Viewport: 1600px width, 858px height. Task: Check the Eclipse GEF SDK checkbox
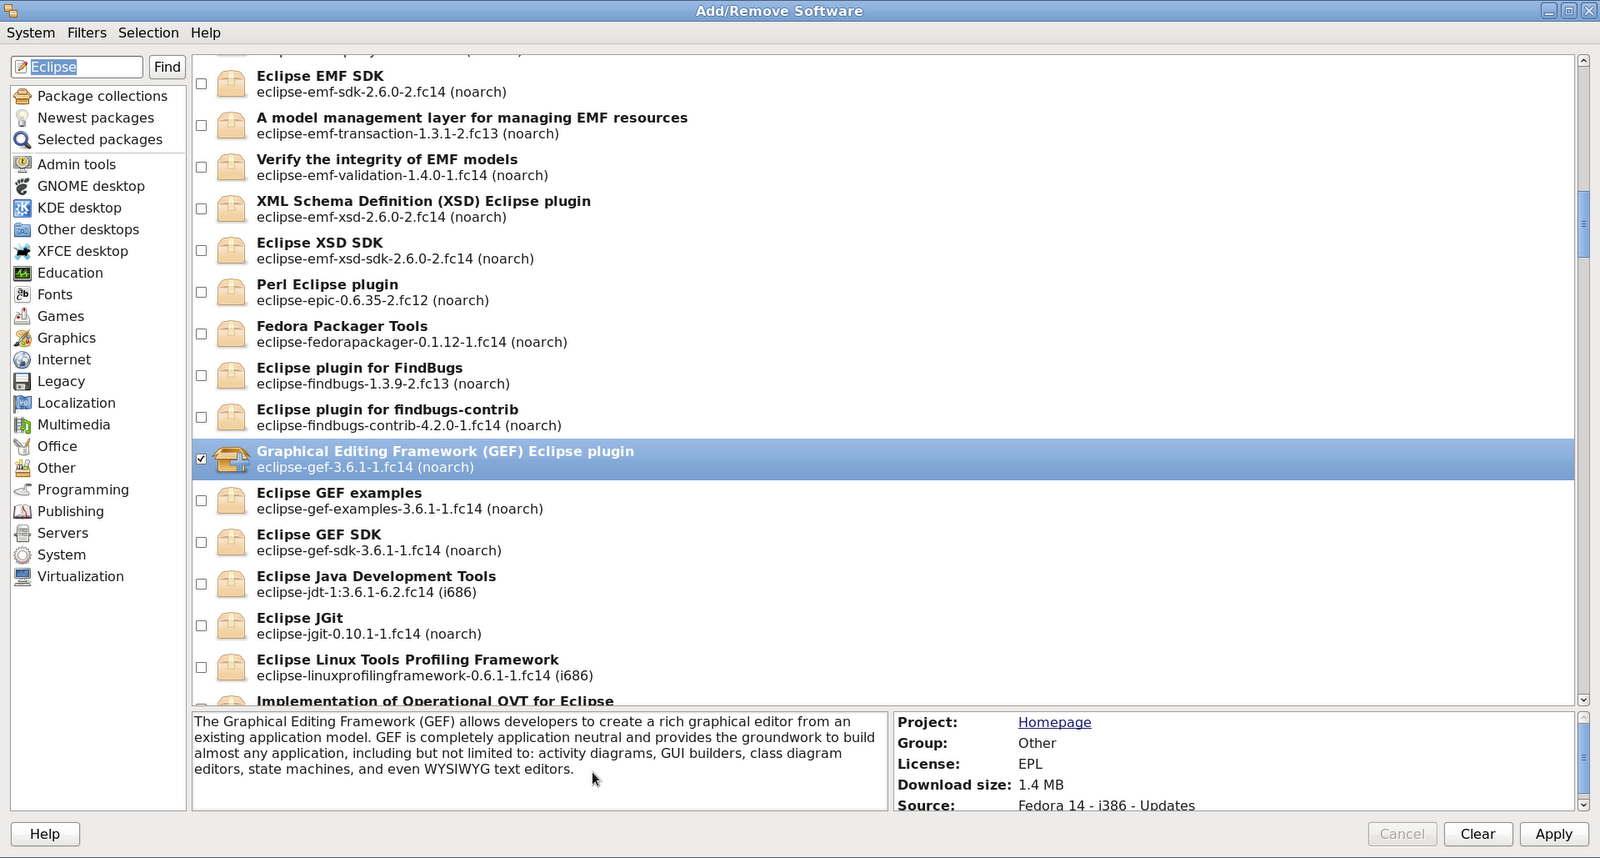click(201, 543)
